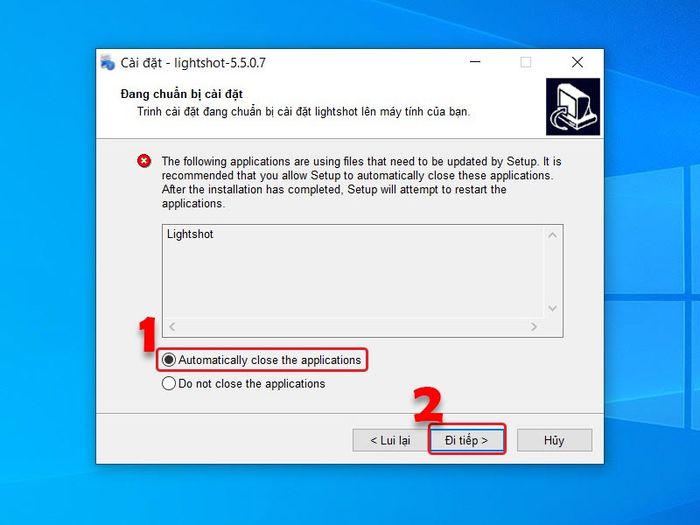Screen dimensions: 700x525
Task: Click the red error icon beside the message
Action: (144, 161)
